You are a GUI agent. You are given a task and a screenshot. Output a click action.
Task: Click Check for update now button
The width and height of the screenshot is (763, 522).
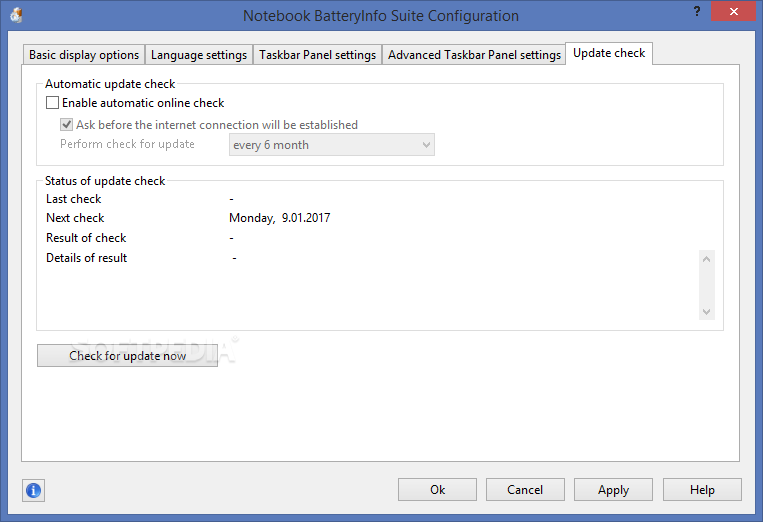(x=127, y=356)
